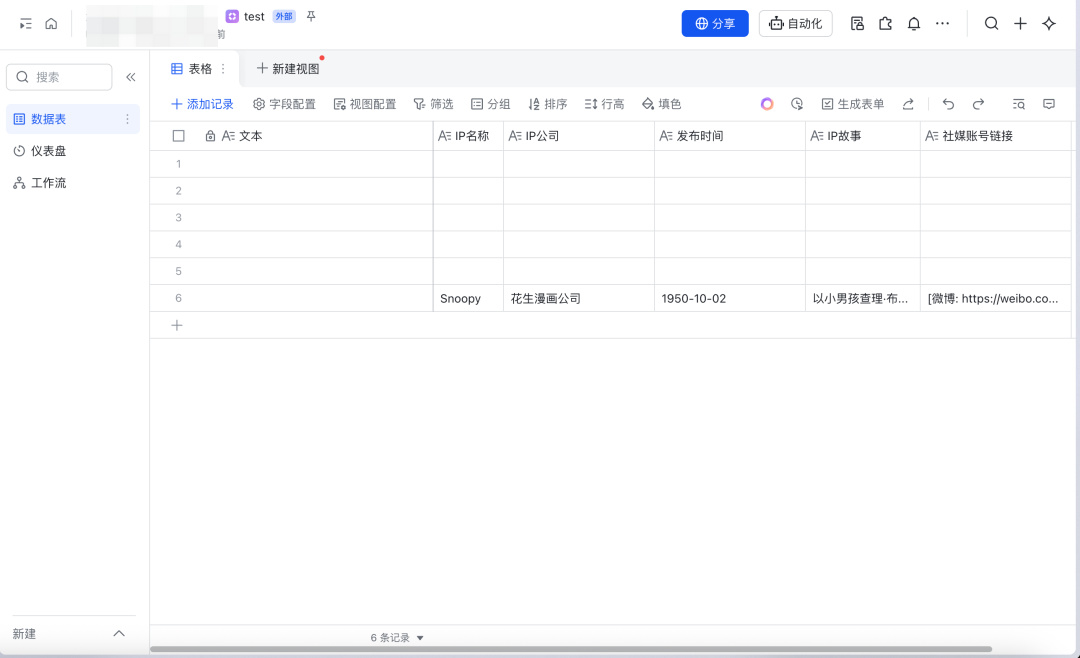The width and height of the screenshot is (1080, 658).
Task: Click 新建视图 to create view
Action: pyautogui.click(x=288, y=69)
